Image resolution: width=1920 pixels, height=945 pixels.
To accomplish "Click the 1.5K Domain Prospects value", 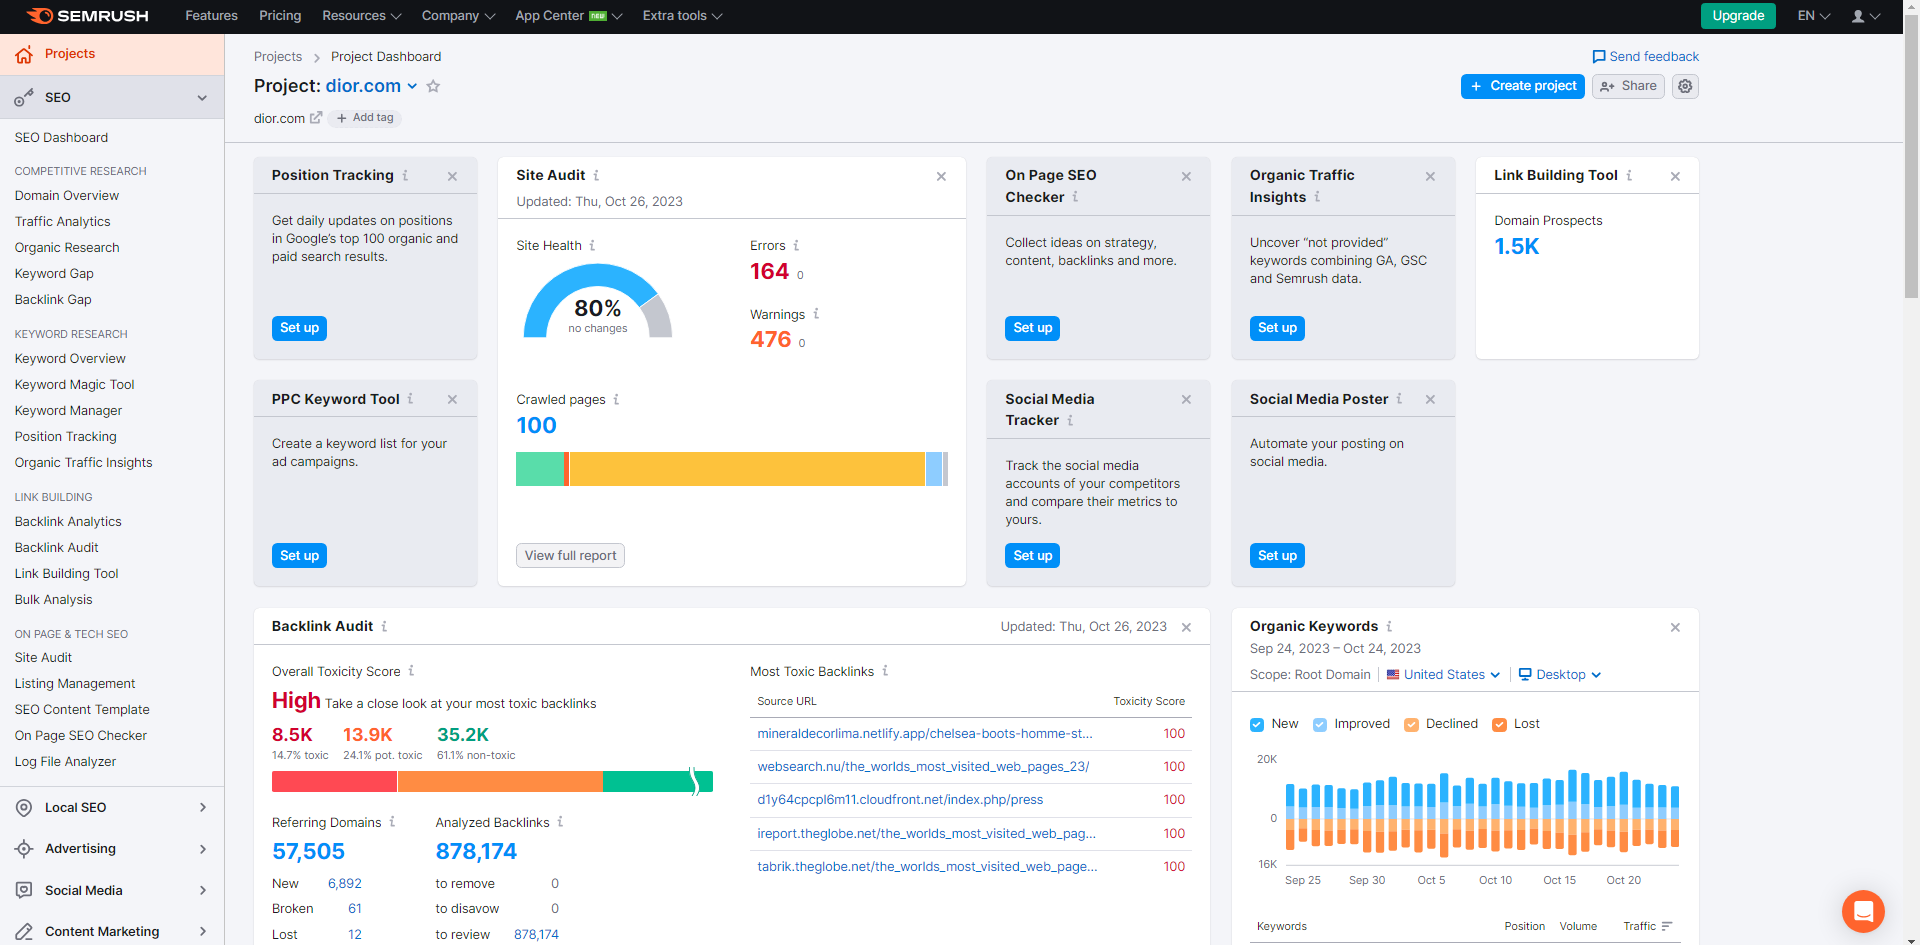I will tap(1516, 247).
